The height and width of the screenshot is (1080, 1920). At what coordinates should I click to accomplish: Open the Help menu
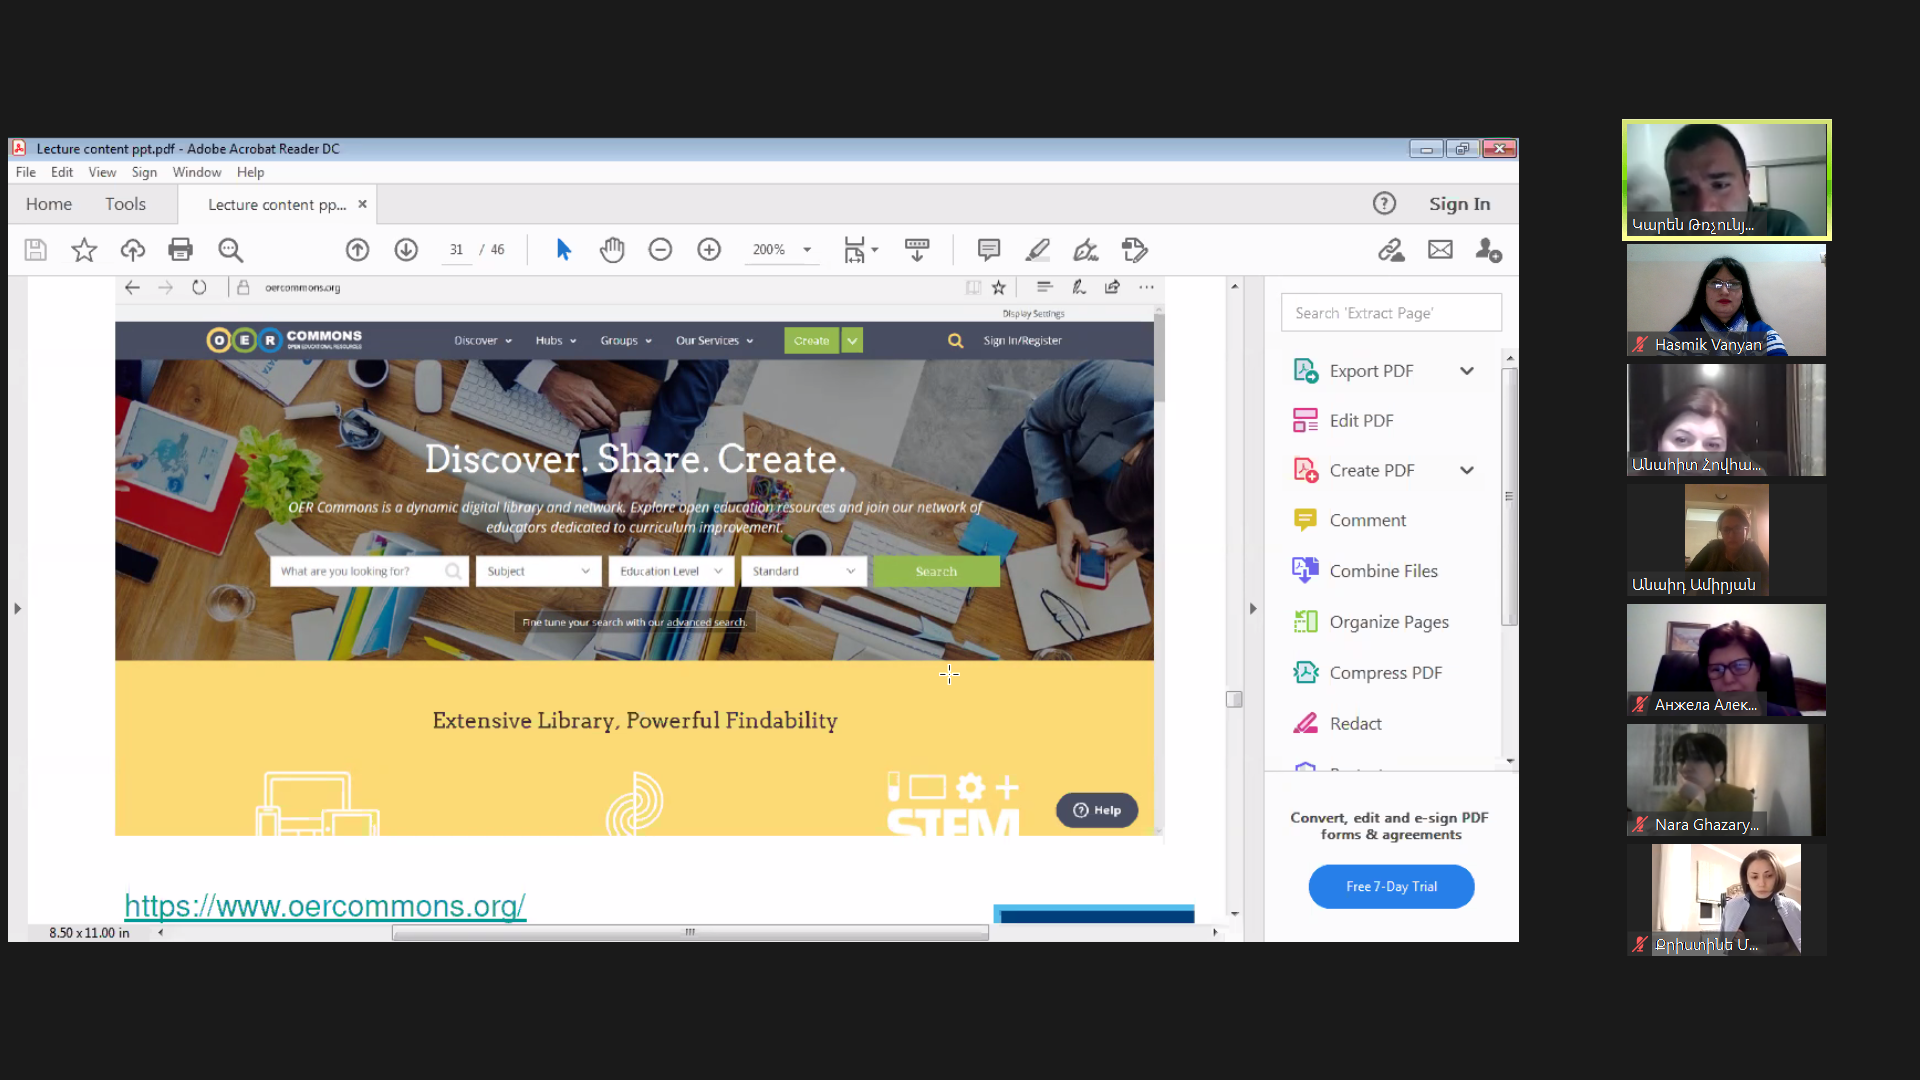[x=250, y=172]
